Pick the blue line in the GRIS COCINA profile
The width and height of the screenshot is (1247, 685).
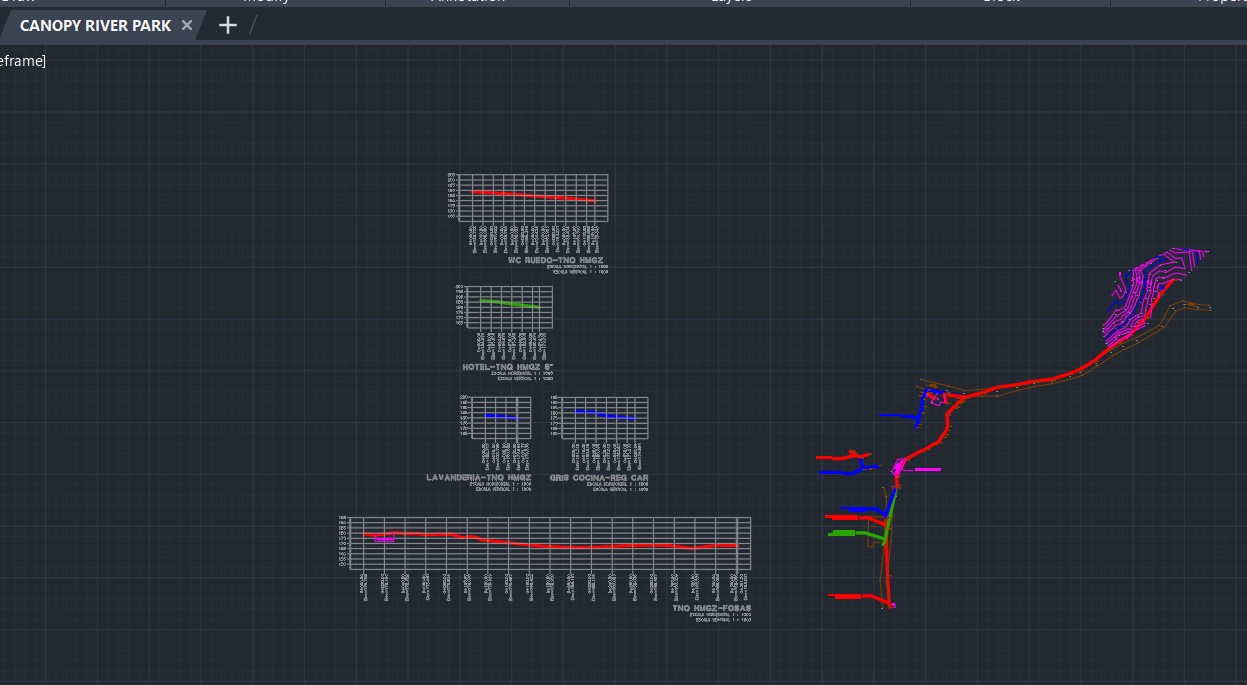click(604, 414)
